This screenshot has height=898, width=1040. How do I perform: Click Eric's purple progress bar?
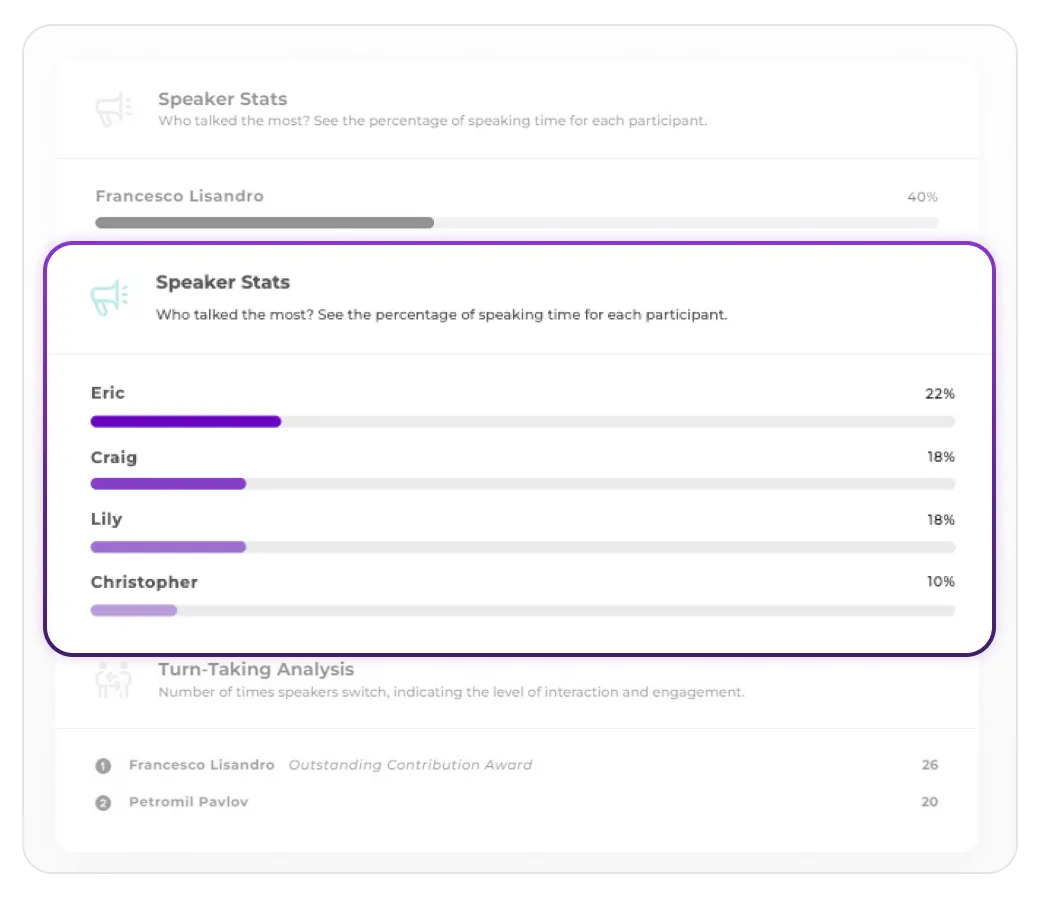pyautogui.click(x=186, y=421)
